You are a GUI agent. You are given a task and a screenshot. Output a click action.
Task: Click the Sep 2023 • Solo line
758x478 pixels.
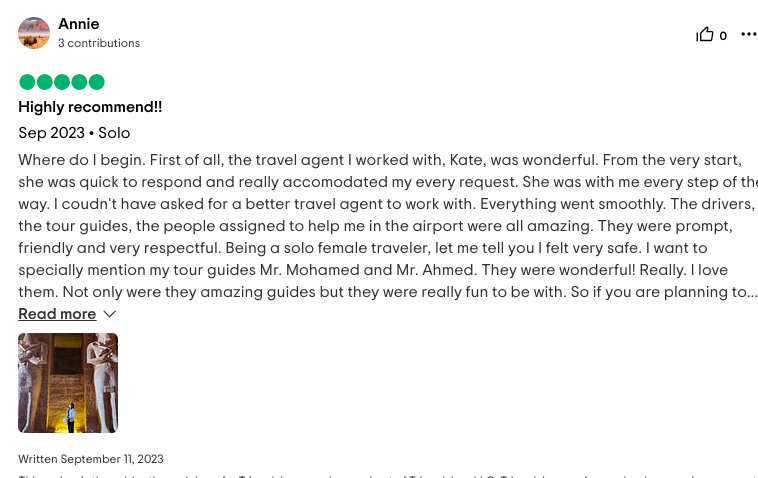click(74, 133)
